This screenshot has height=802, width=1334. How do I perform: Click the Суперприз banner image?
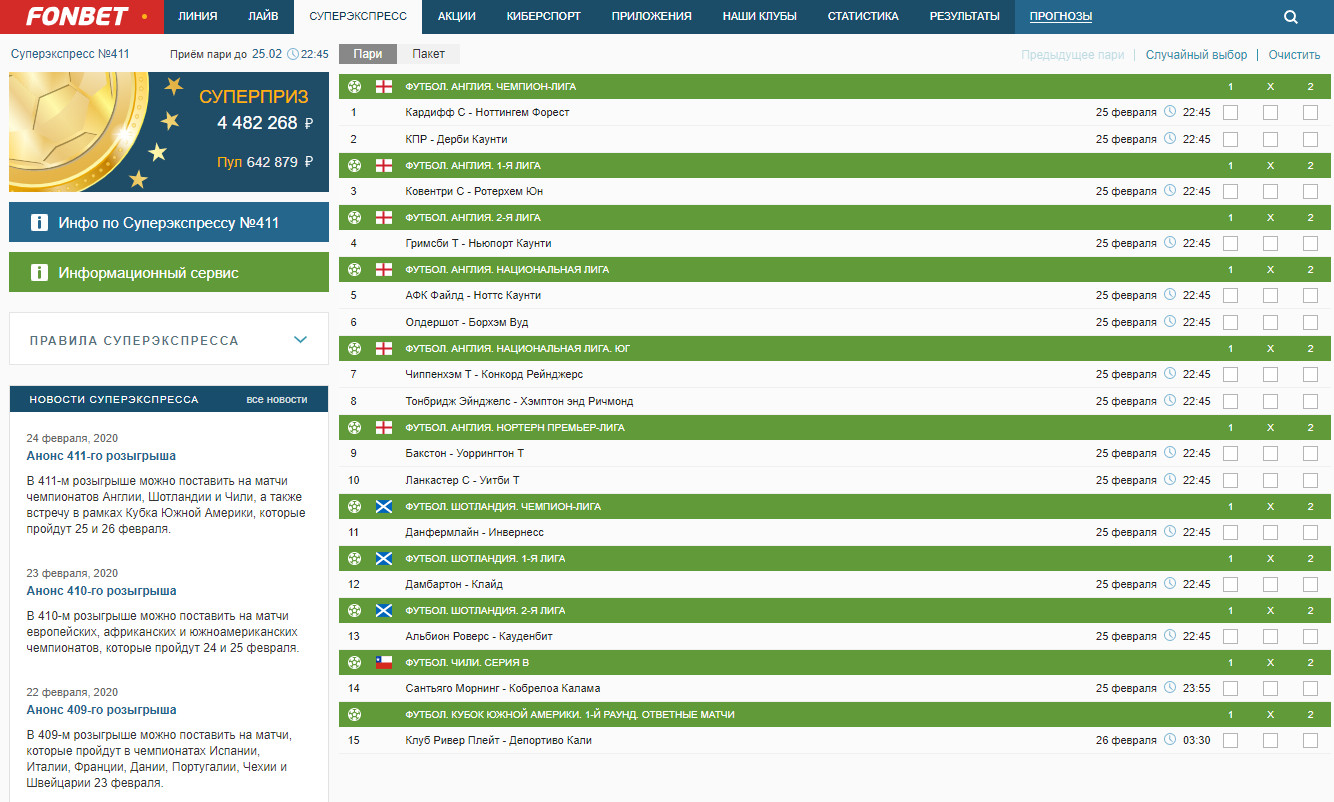click(169, 131)
